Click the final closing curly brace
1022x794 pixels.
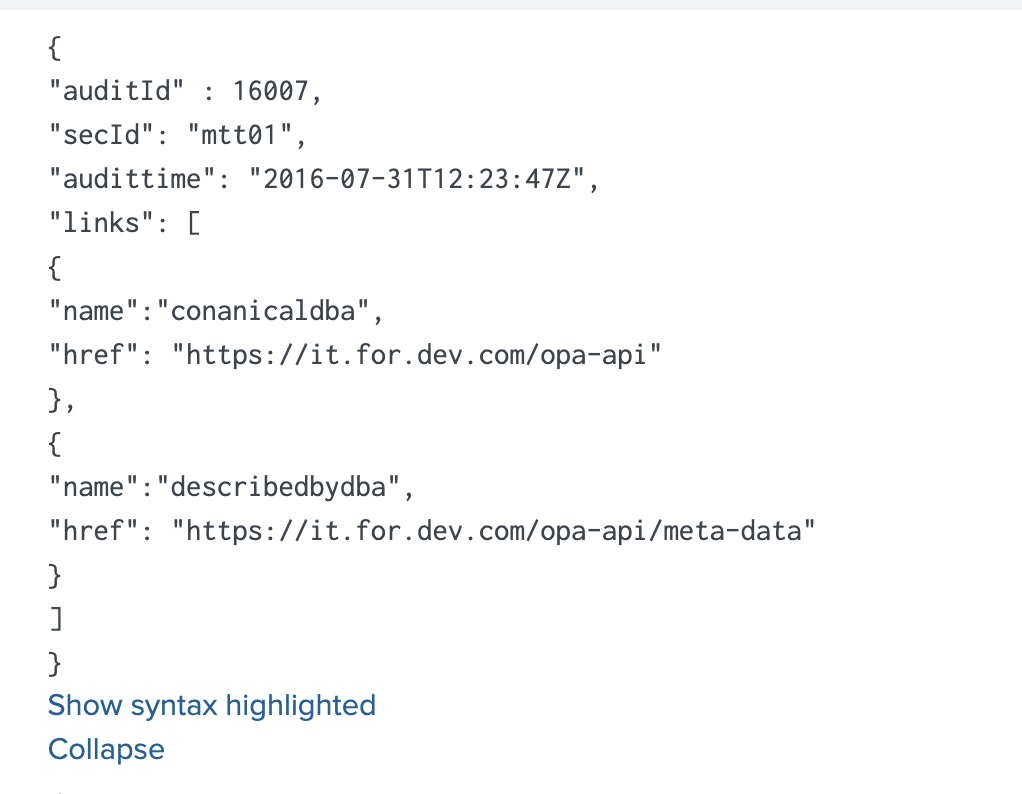(56, 663)
